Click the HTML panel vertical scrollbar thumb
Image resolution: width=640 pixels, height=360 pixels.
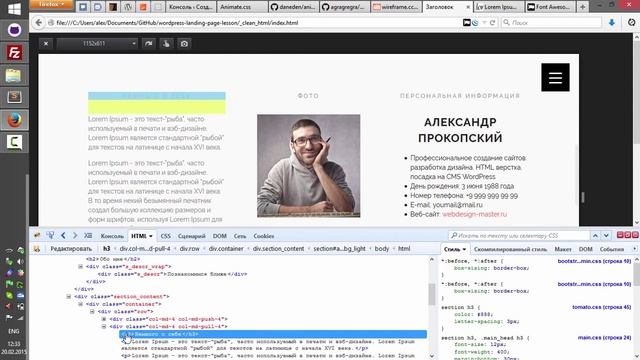coord(432,294)
